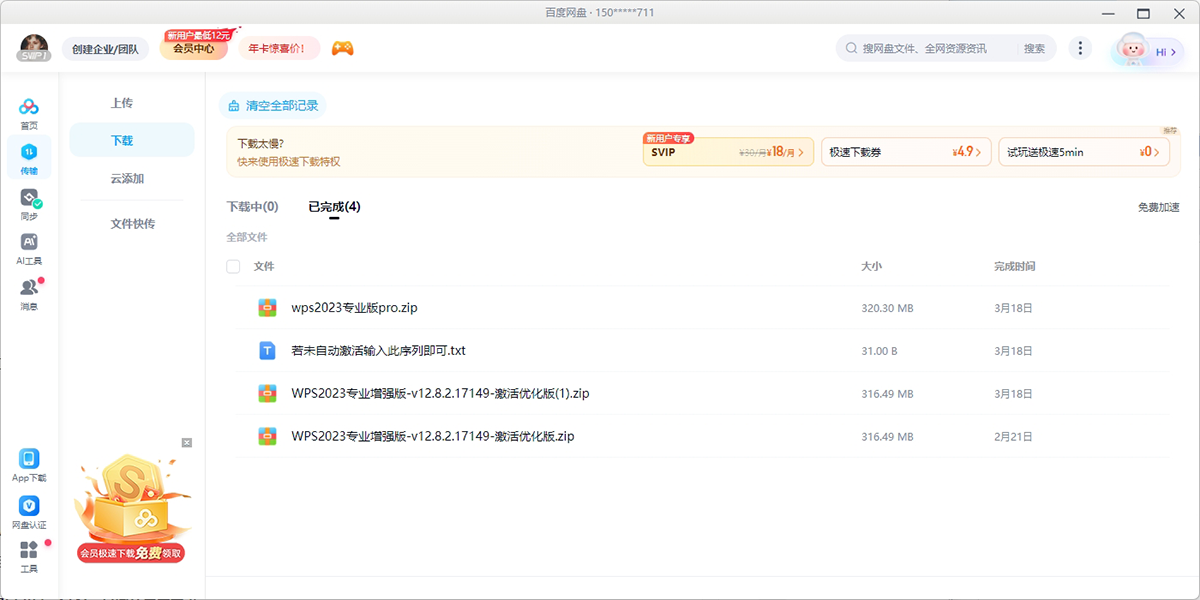This screenshot has height=600, width=1200.
Task: Toggle the select-all checkbox next to 文件
Action: (x=233, y=266)
